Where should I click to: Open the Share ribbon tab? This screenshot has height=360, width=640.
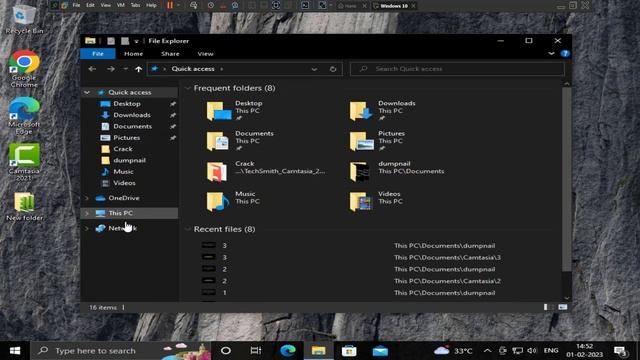(x=170, y=53)
